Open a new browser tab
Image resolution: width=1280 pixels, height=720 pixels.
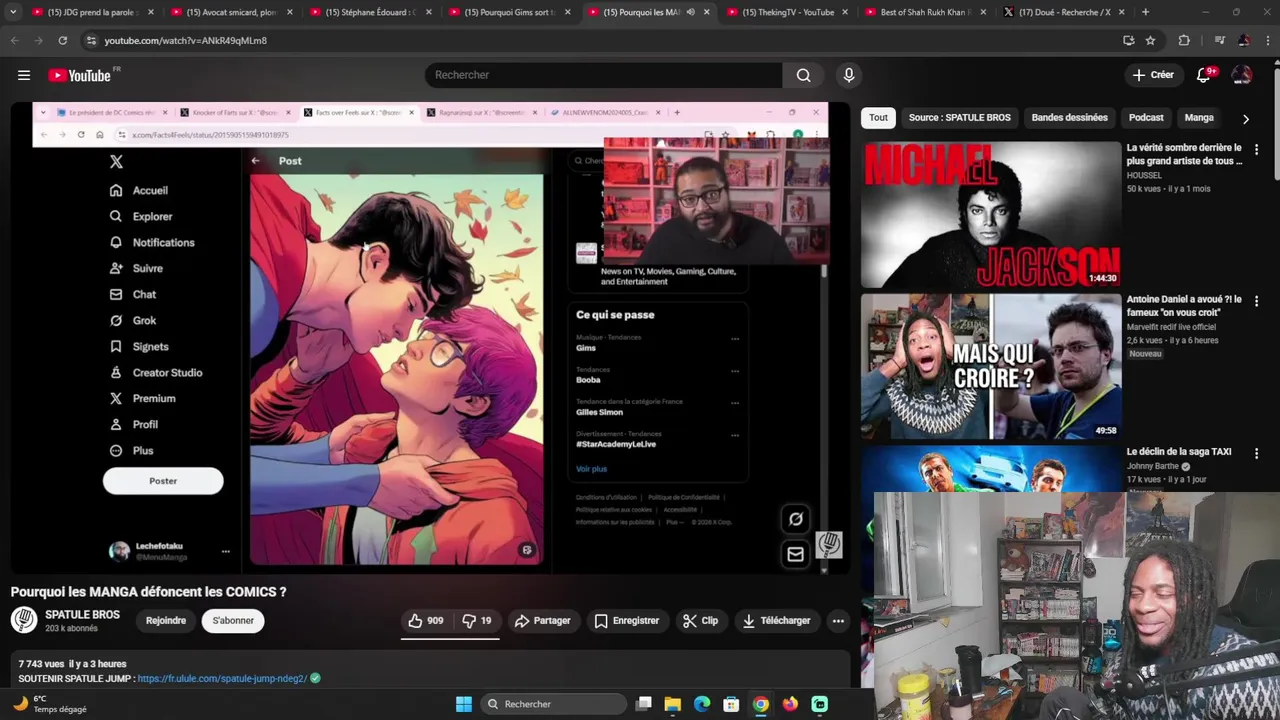(1145, 12)
